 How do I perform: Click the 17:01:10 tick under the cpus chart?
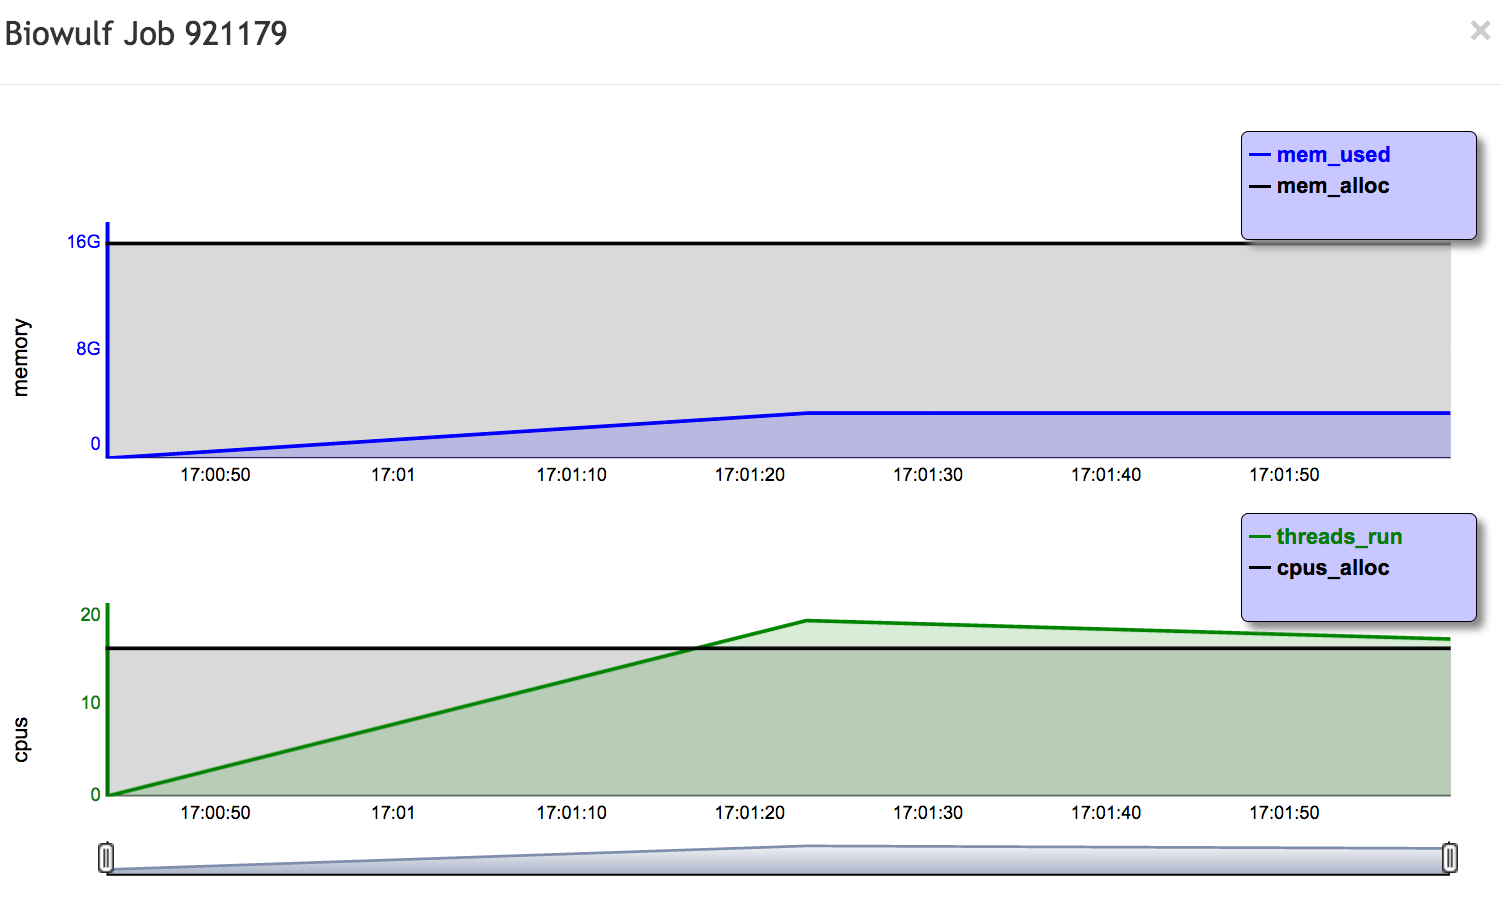click(571, 813)
